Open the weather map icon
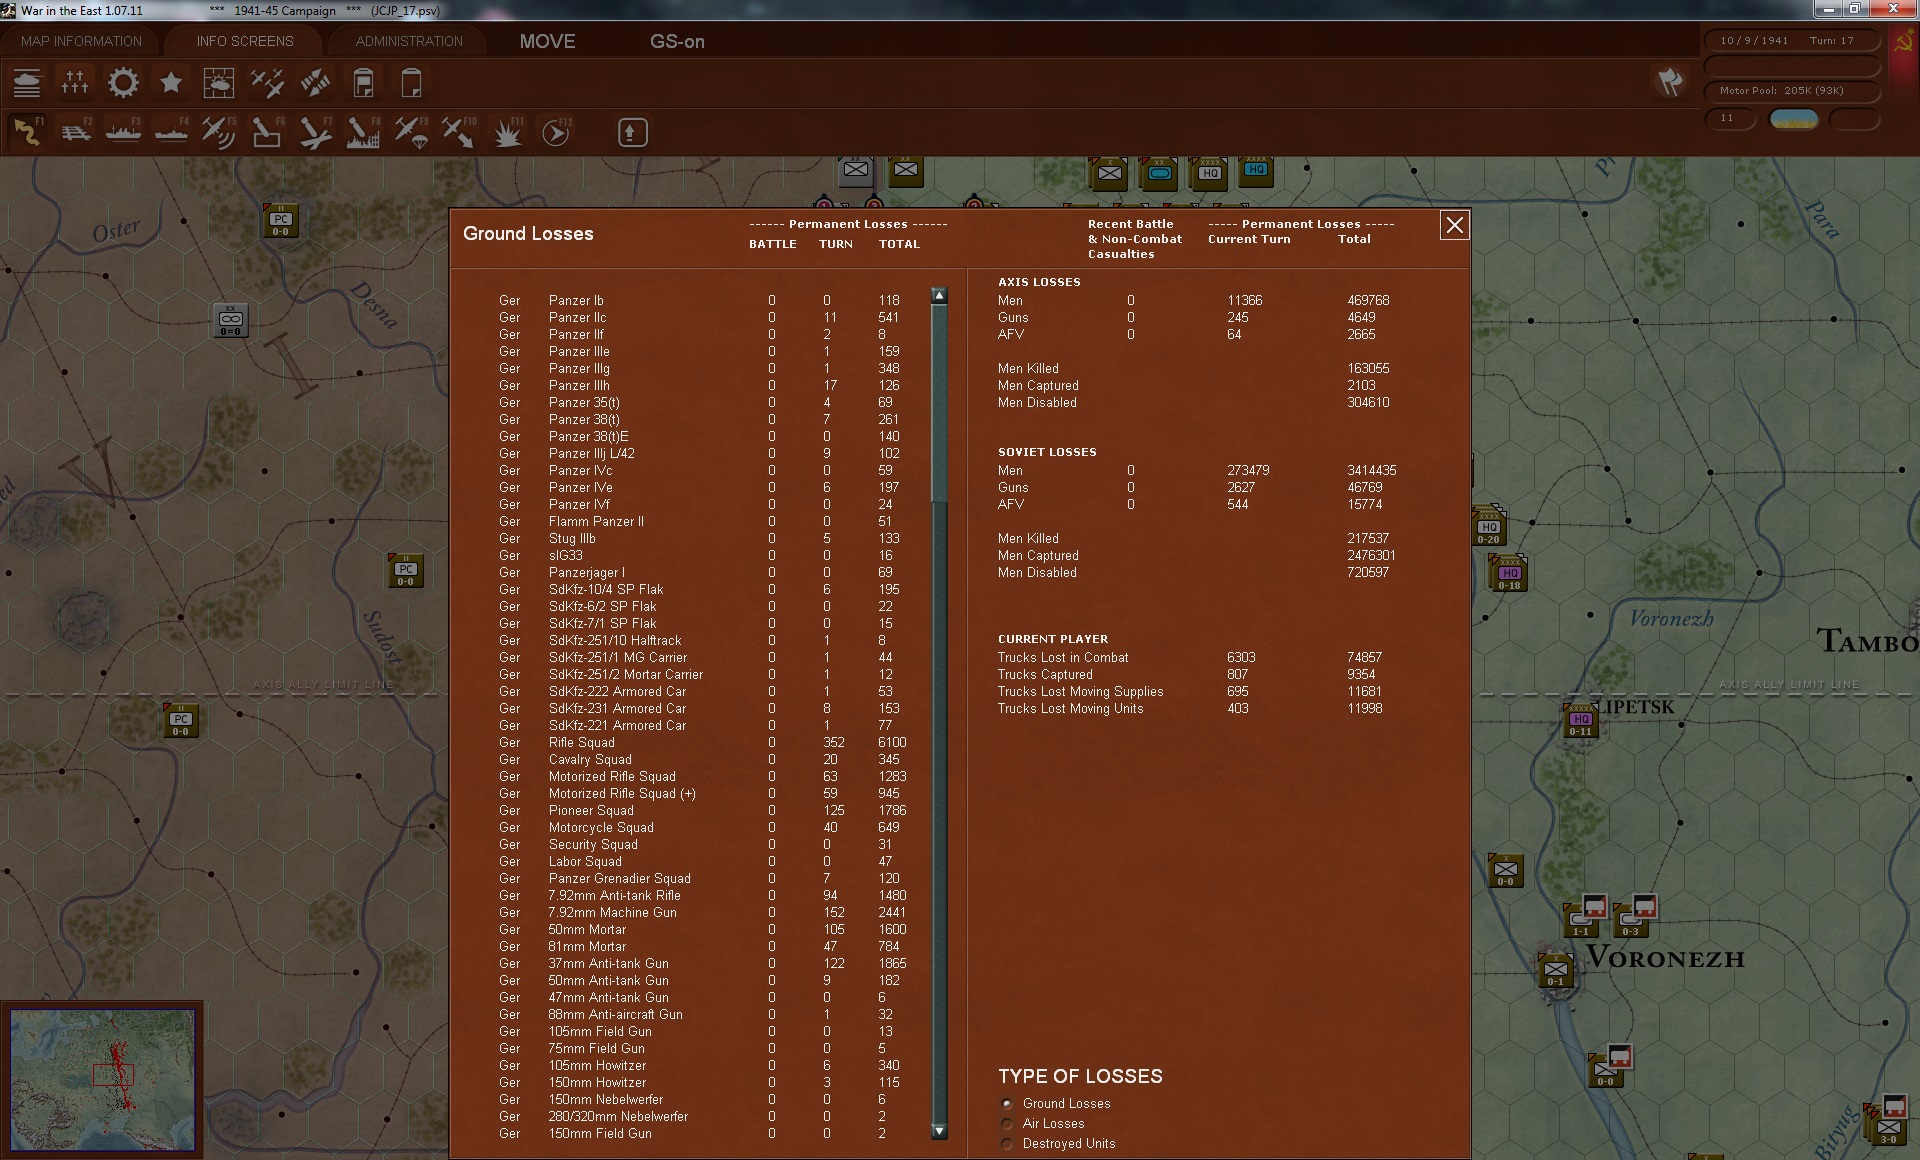Viewport: 1920px width, 1160px height. pos(219,83)
